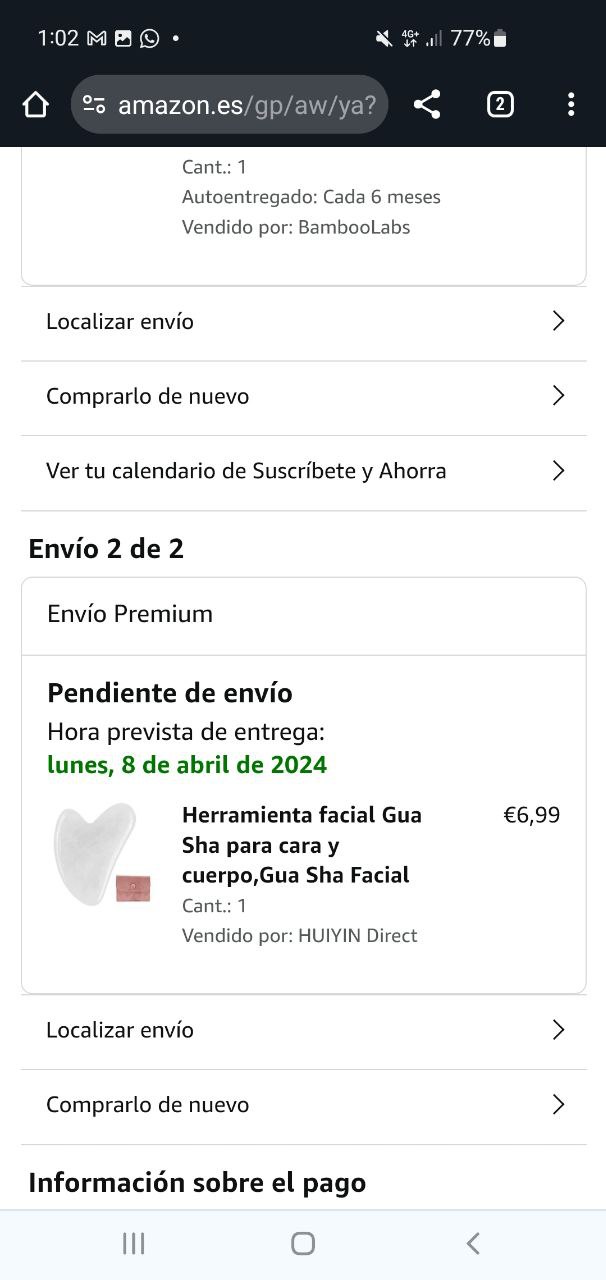
Task: Open the tab switcher showing 2 tabs
Action: [499, 105]
